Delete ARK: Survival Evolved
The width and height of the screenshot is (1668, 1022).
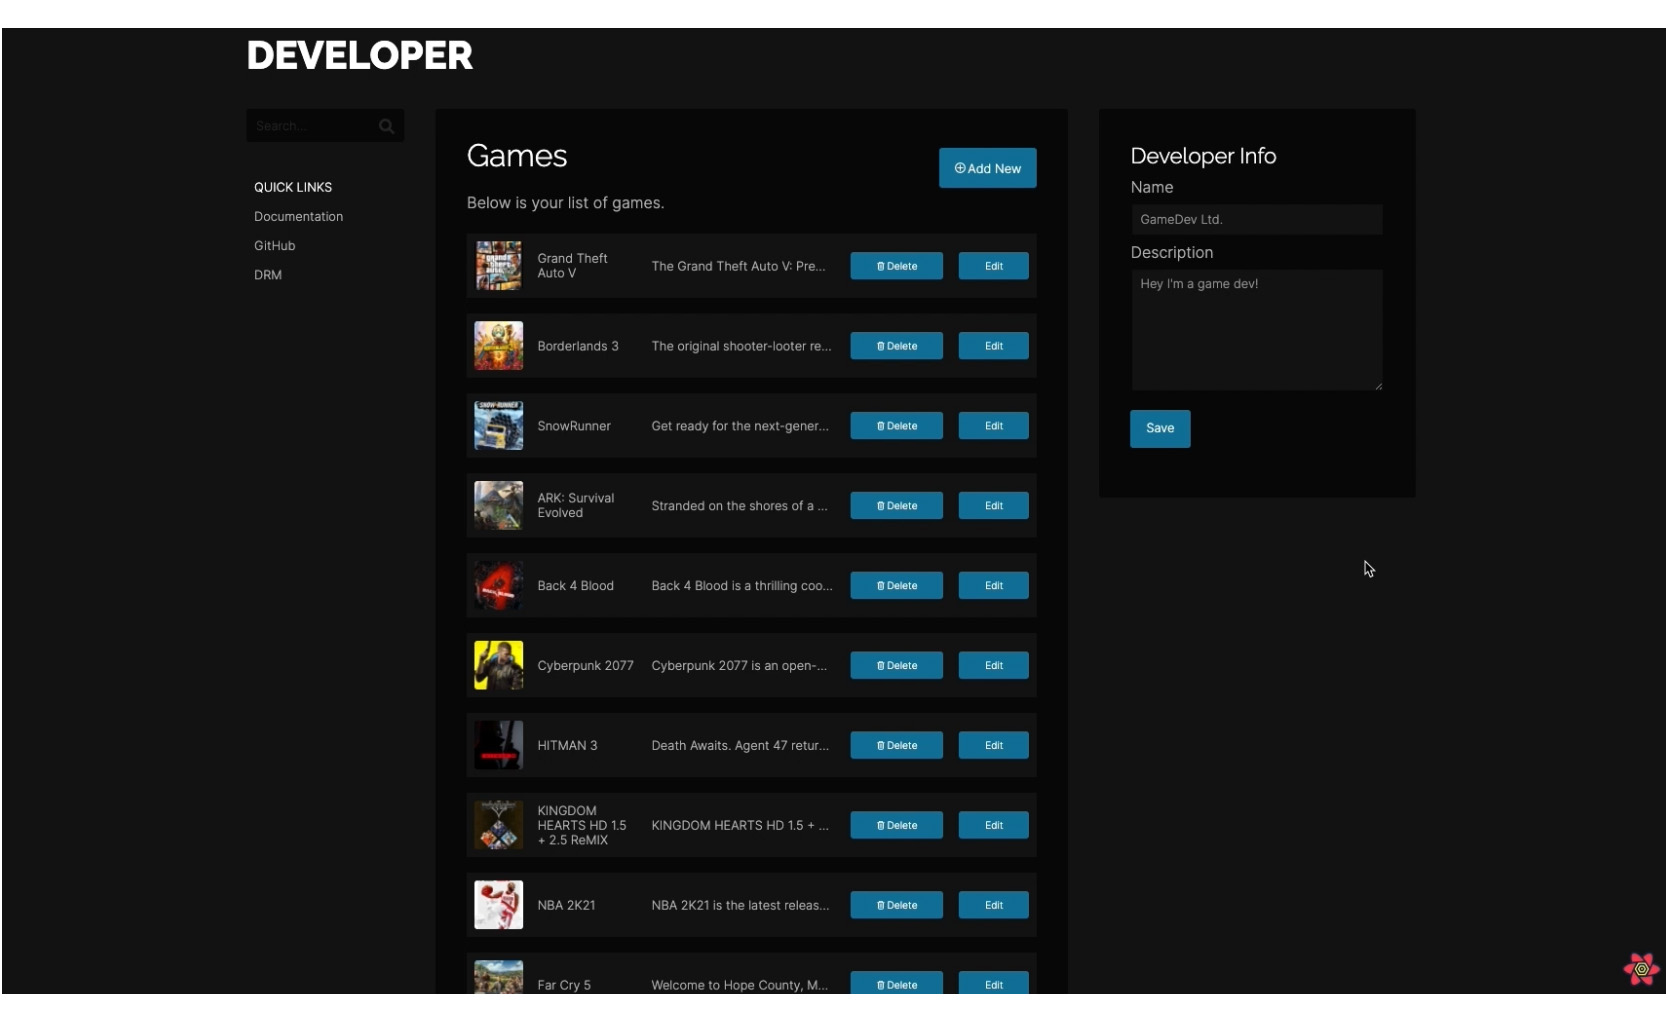click(x=896, y=506)
